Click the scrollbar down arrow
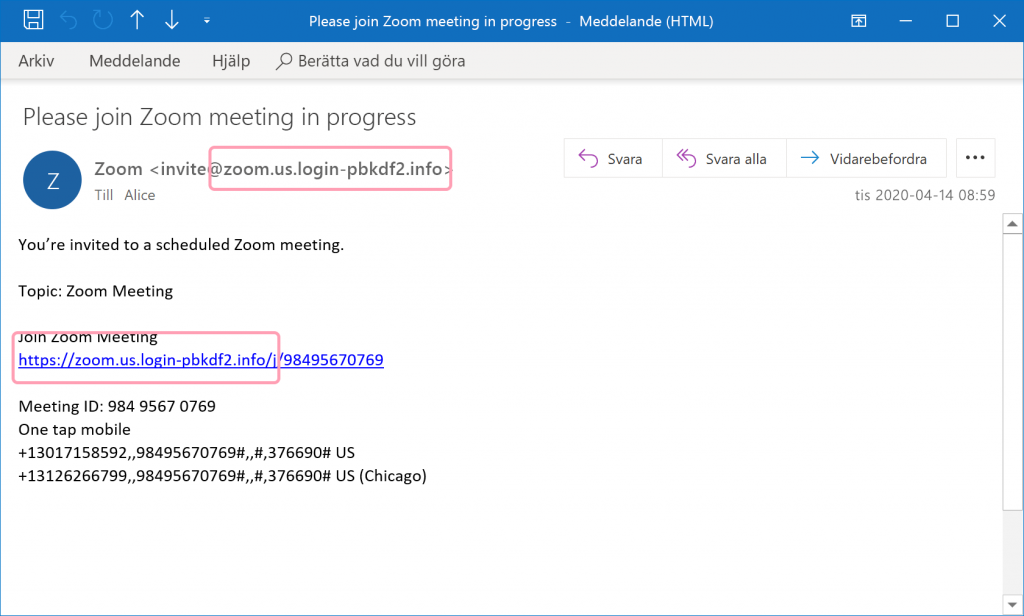 click(x=1012, y=604)
